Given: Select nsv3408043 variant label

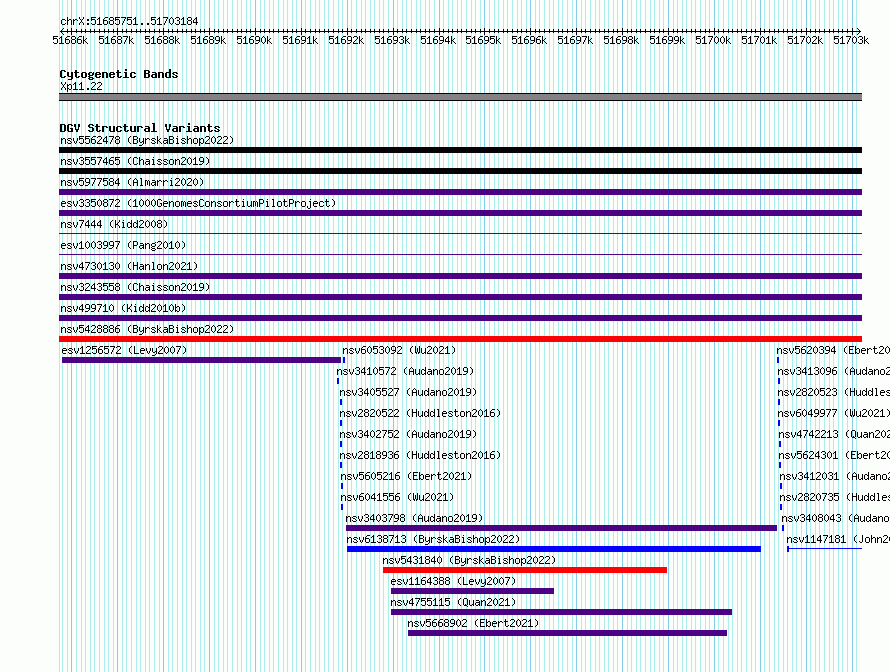Looking at the screenshot, I should [x=836, y=518].
